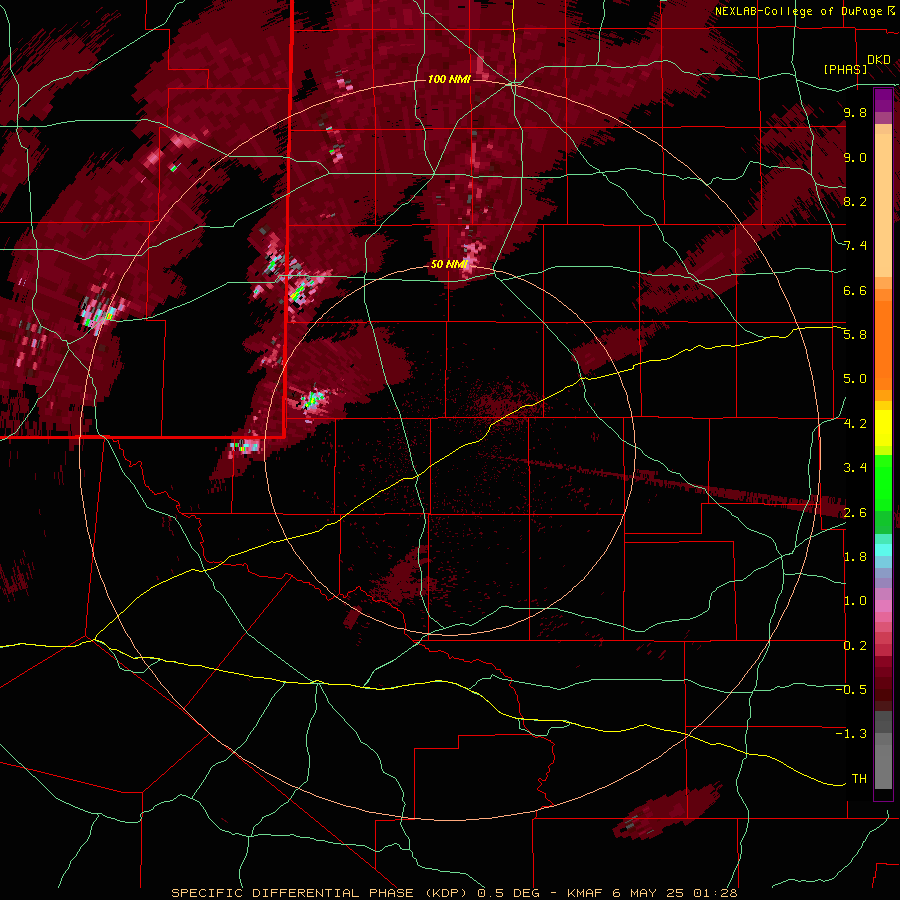Pick the orange band on the color scale
Image resolution: width=900 pixels, height=900 pixels.
(883, 346)
